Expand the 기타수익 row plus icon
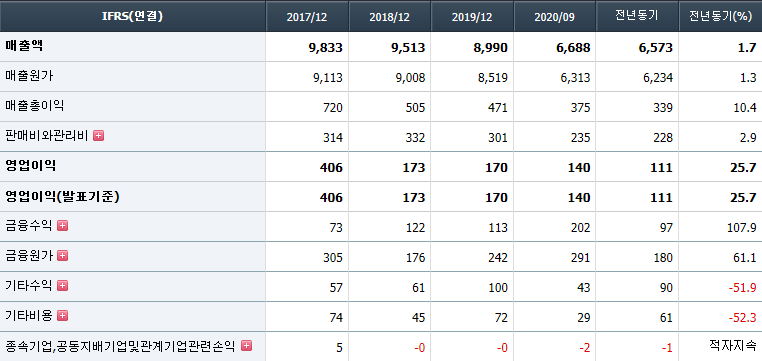This screenshot has height=361, width=762. pyautogui.click(x=62, y=286)
